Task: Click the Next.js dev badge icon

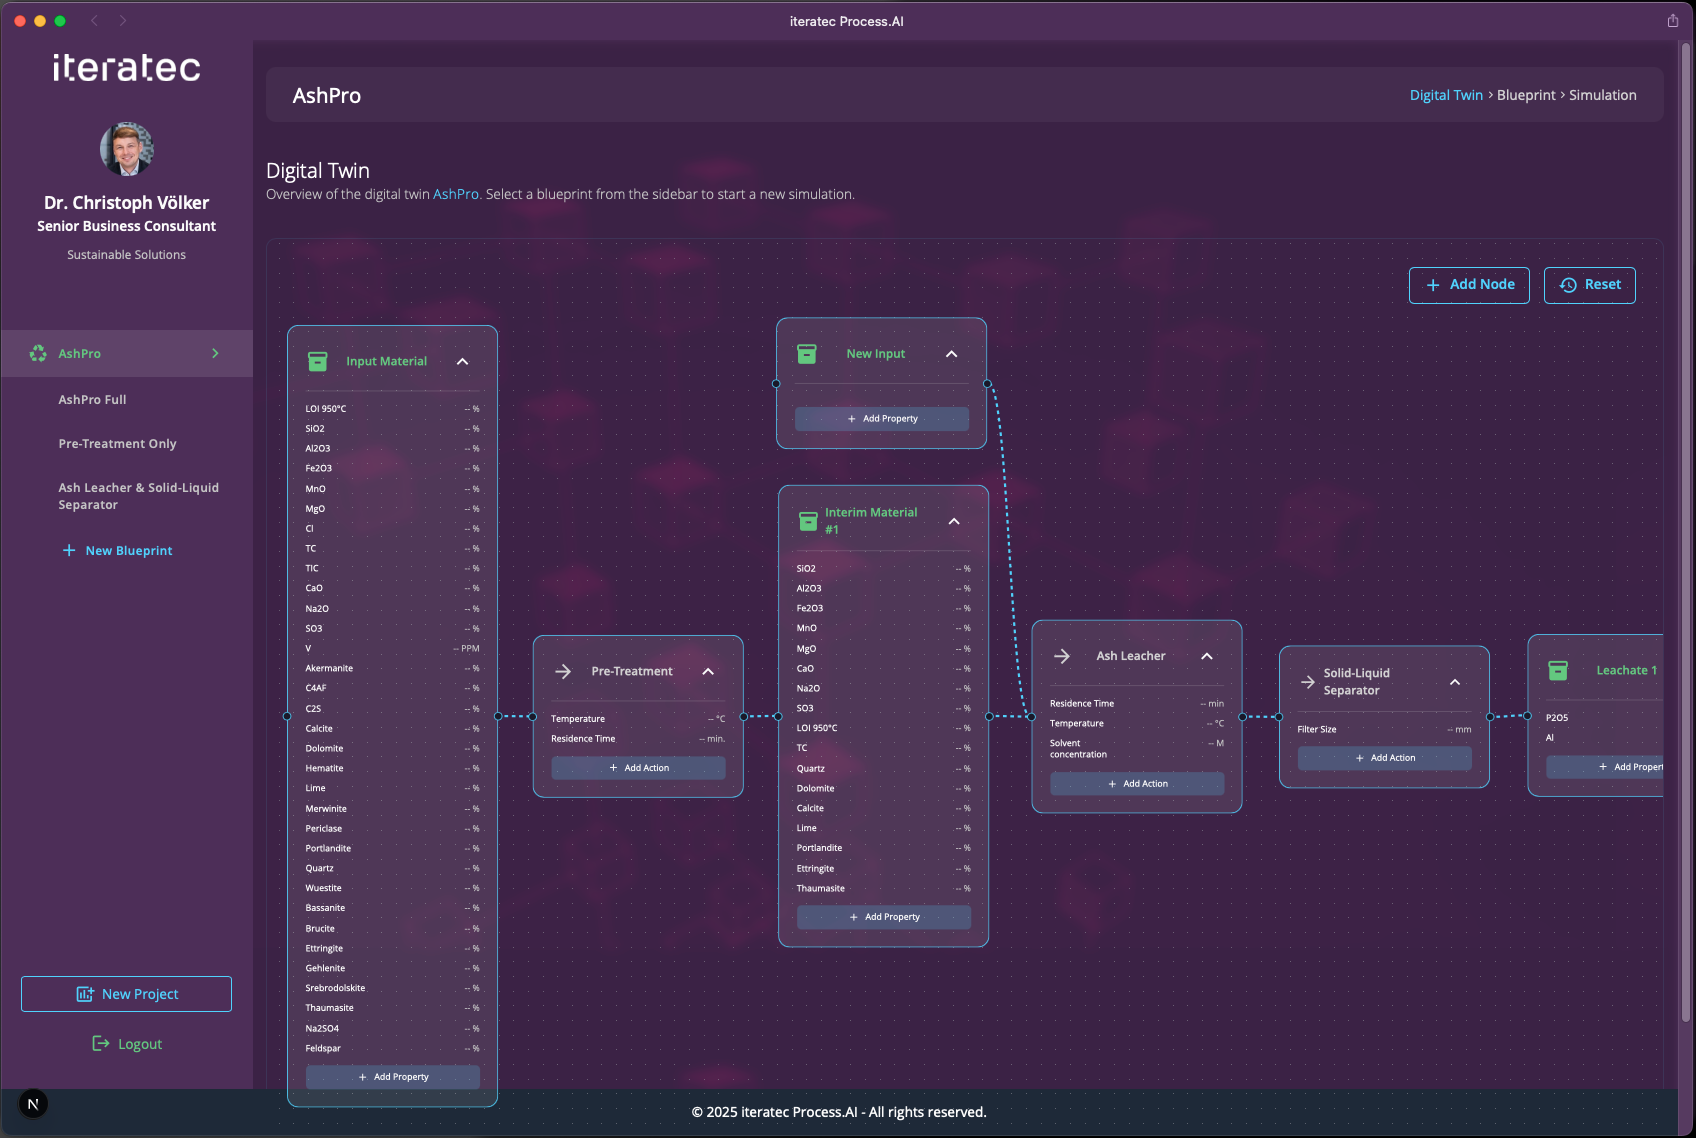Action: tap(33, 1104)
